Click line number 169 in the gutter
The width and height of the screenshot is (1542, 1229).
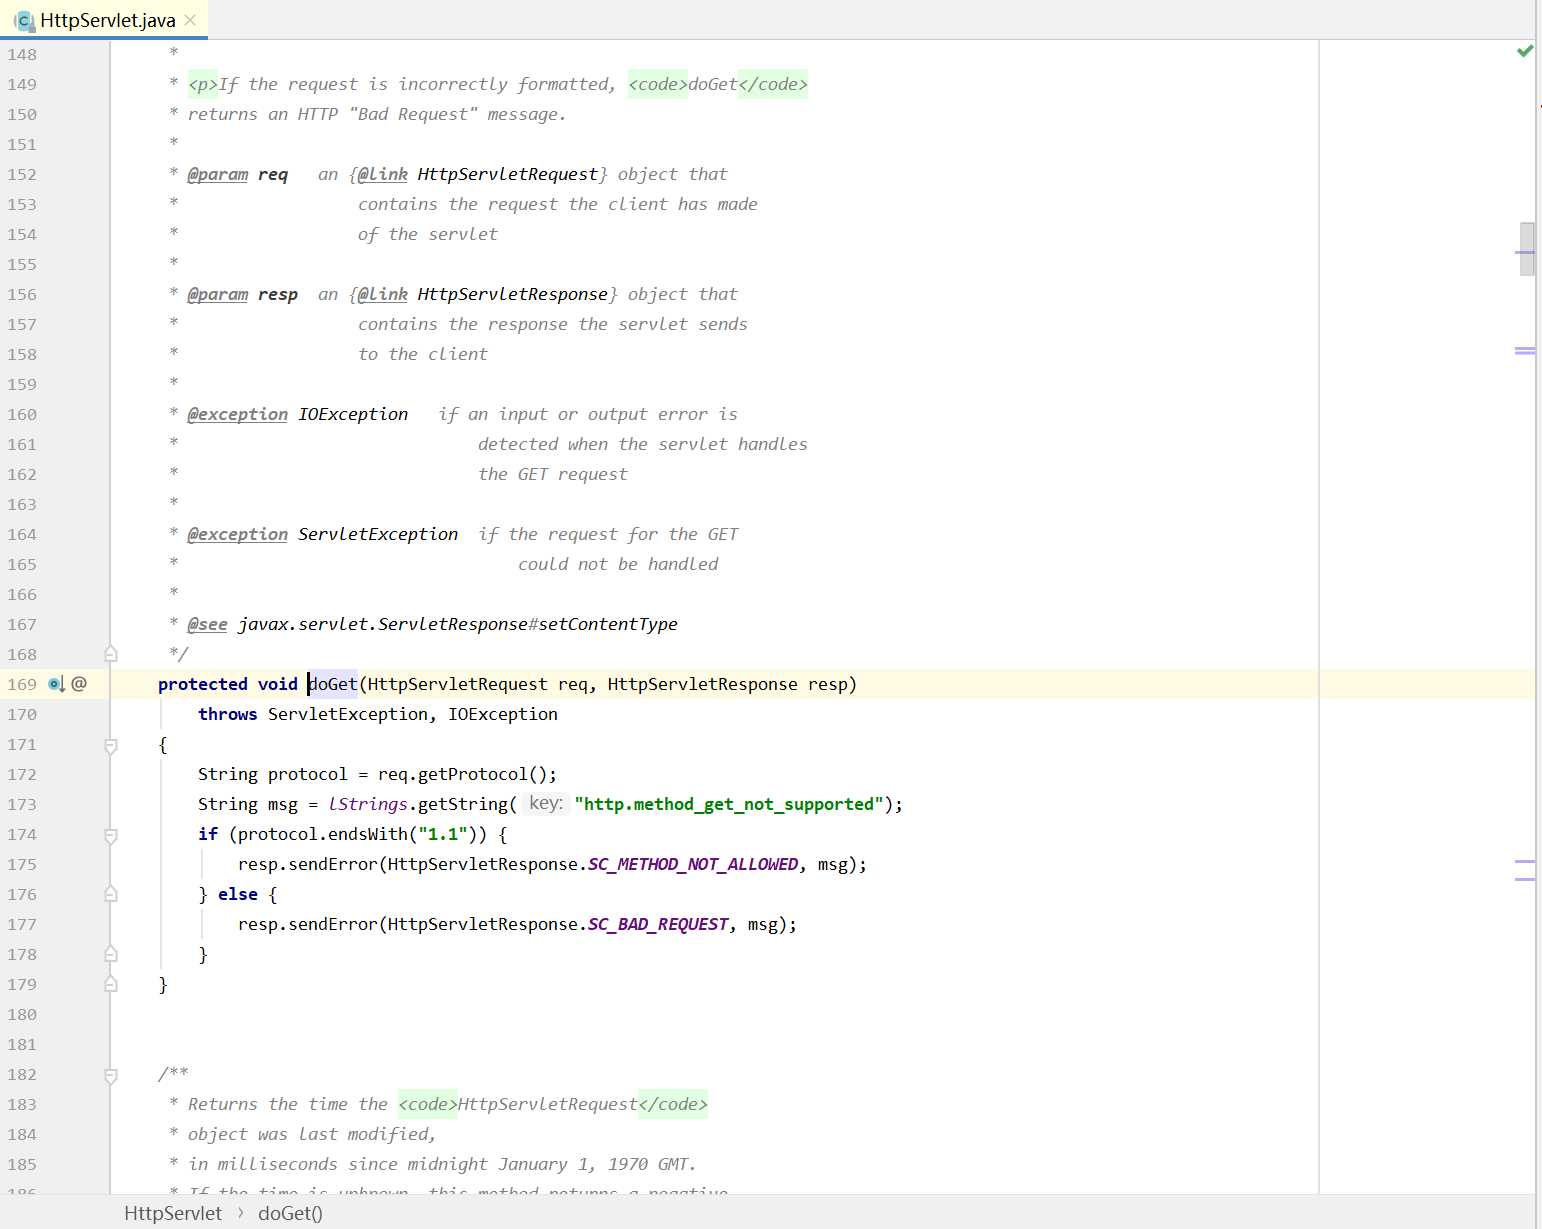click(x=22, y=684)
